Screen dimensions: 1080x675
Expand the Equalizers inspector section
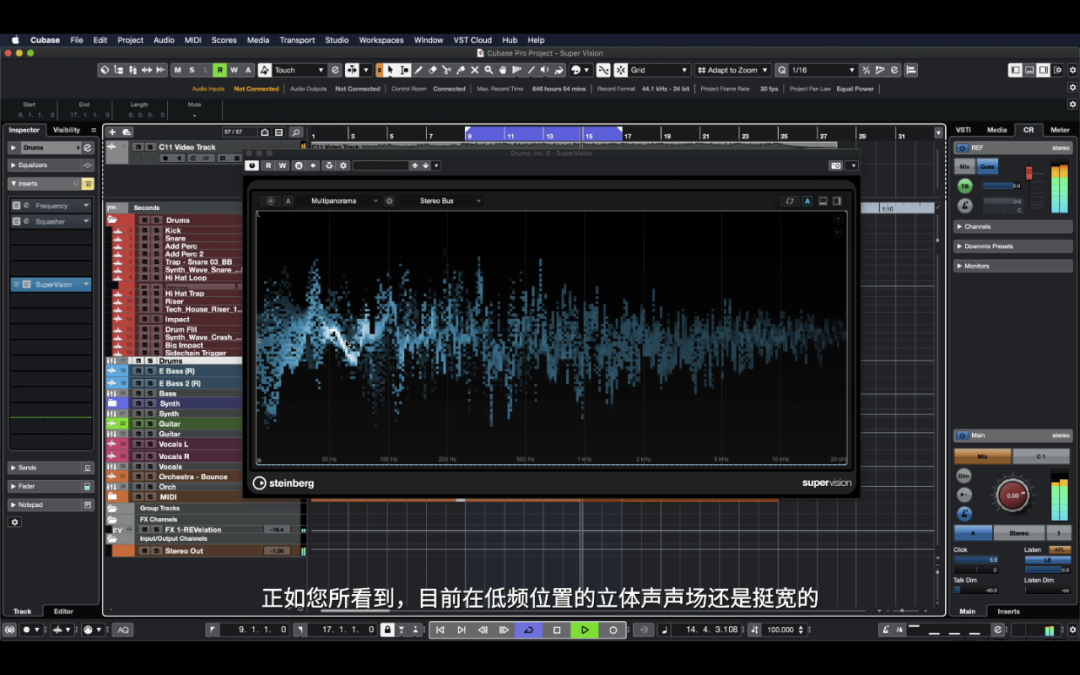(51, 165)
